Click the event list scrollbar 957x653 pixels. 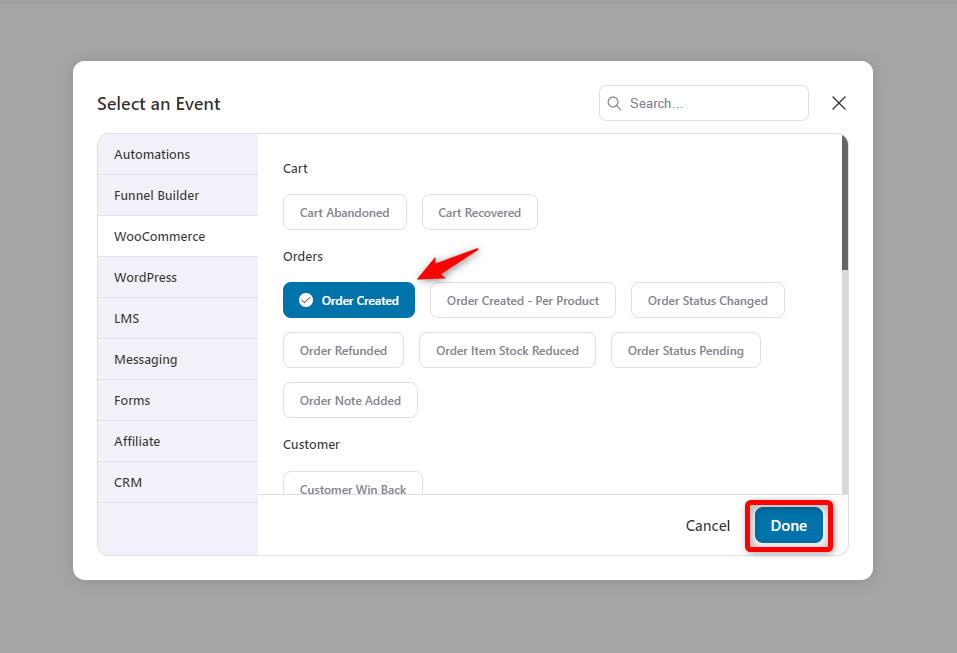[x=845, y=203]
